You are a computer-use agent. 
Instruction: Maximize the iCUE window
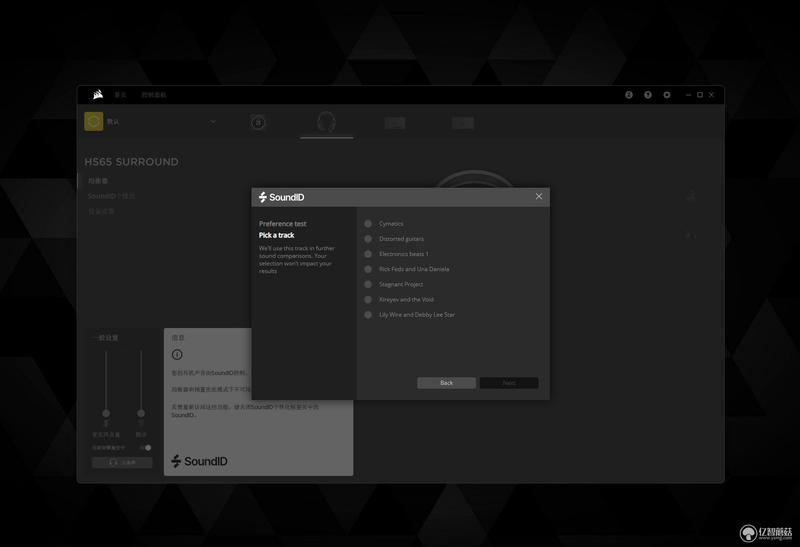point(700,95)
